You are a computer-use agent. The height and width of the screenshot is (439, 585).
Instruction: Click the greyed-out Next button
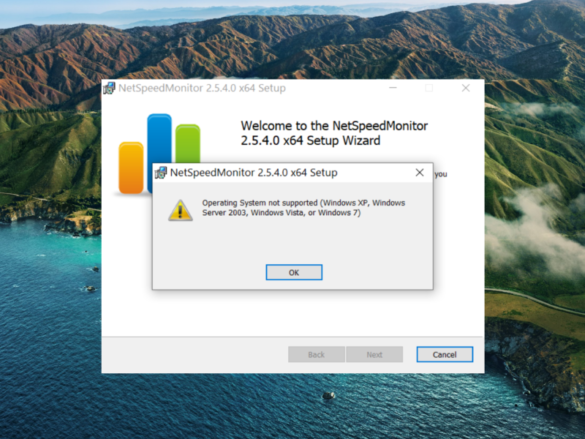374,354
